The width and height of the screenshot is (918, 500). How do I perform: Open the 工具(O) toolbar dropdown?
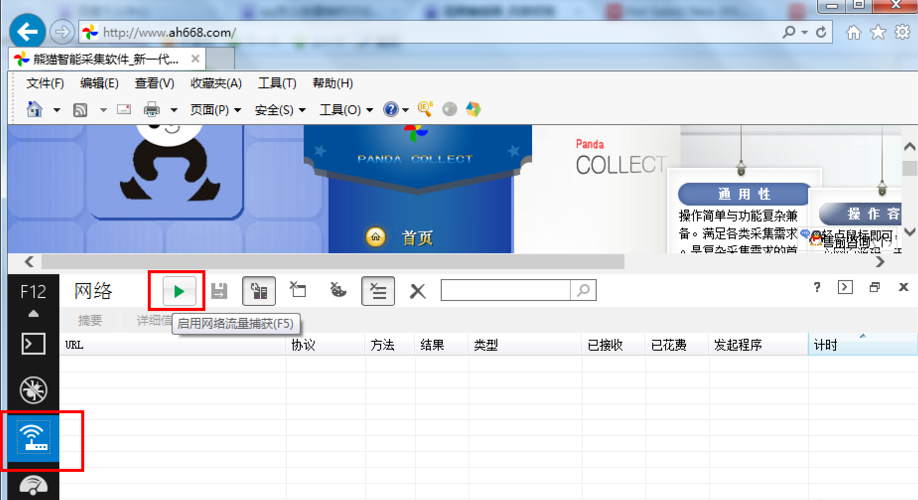[x=346, y=110]
